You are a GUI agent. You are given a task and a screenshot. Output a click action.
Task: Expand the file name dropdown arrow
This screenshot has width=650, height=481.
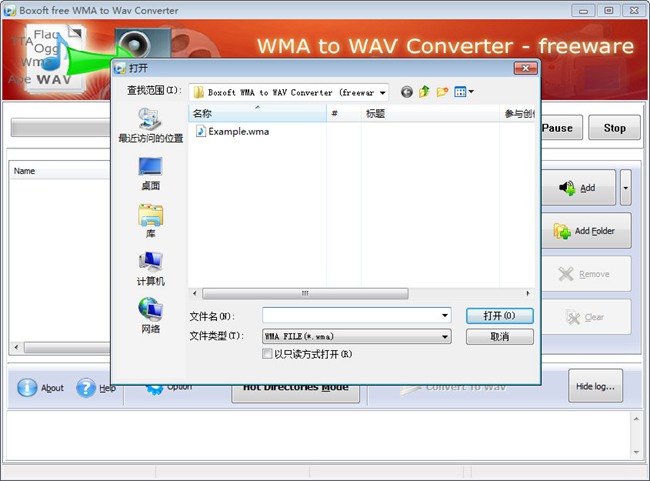445,316
